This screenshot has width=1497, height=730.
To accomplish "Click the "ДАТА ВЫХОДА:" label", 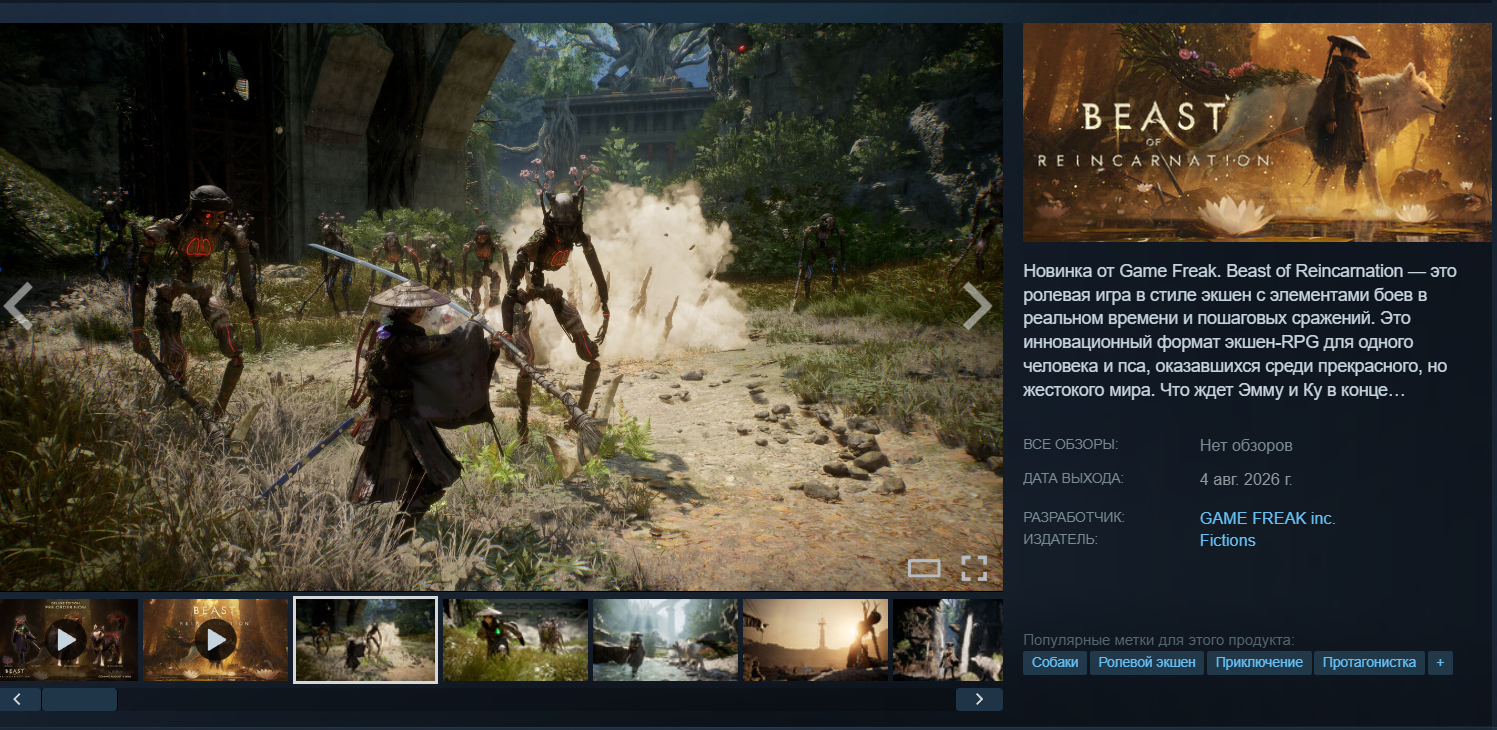I will coord(1073,478).
